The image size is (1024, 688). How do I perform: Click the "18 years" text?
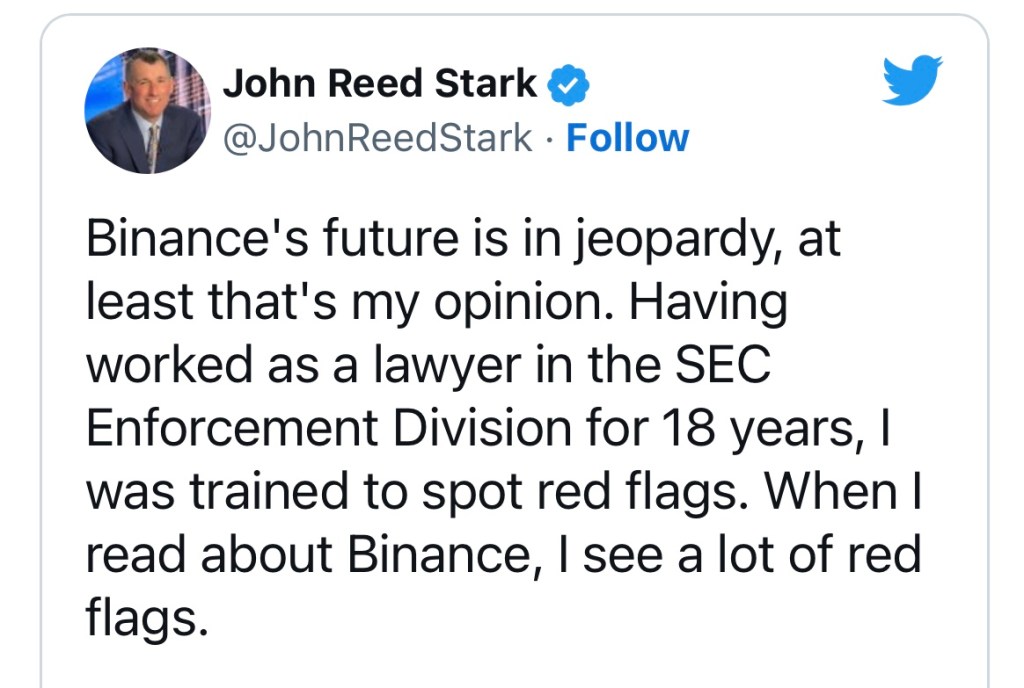tap(765, 430)
